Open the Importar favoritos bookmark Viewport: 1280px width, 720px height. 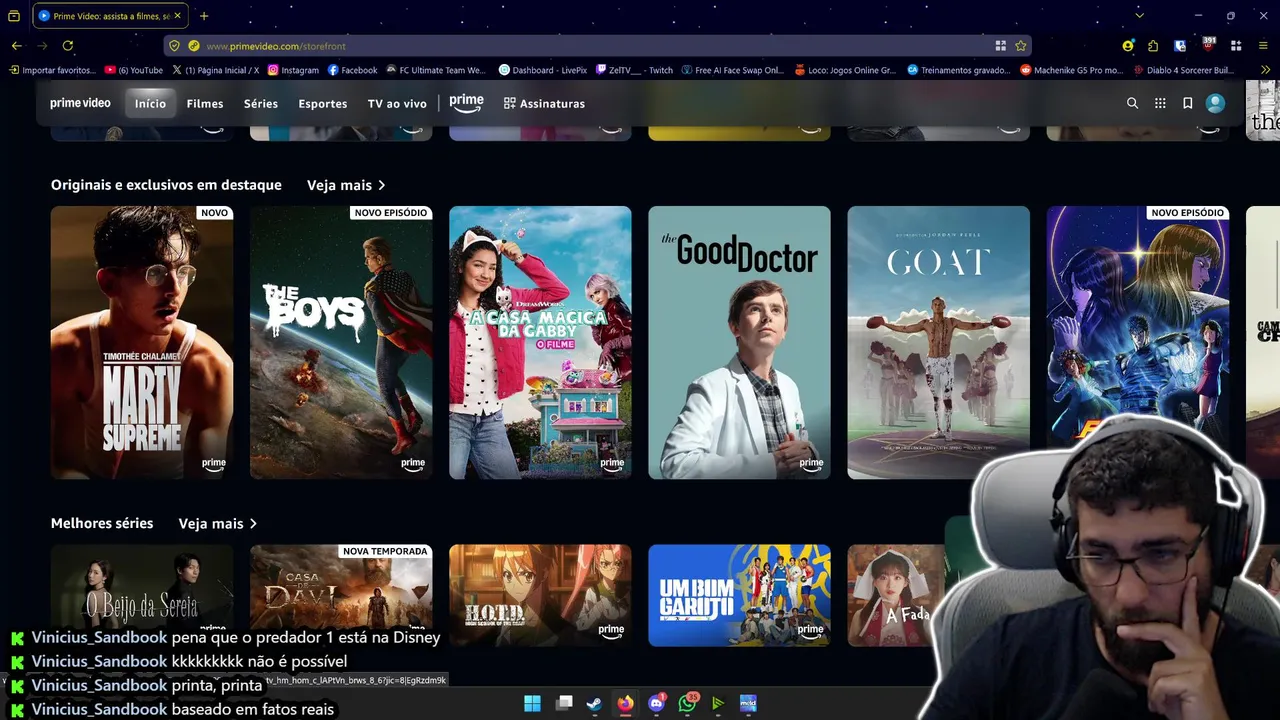click(x=53, y=70)
